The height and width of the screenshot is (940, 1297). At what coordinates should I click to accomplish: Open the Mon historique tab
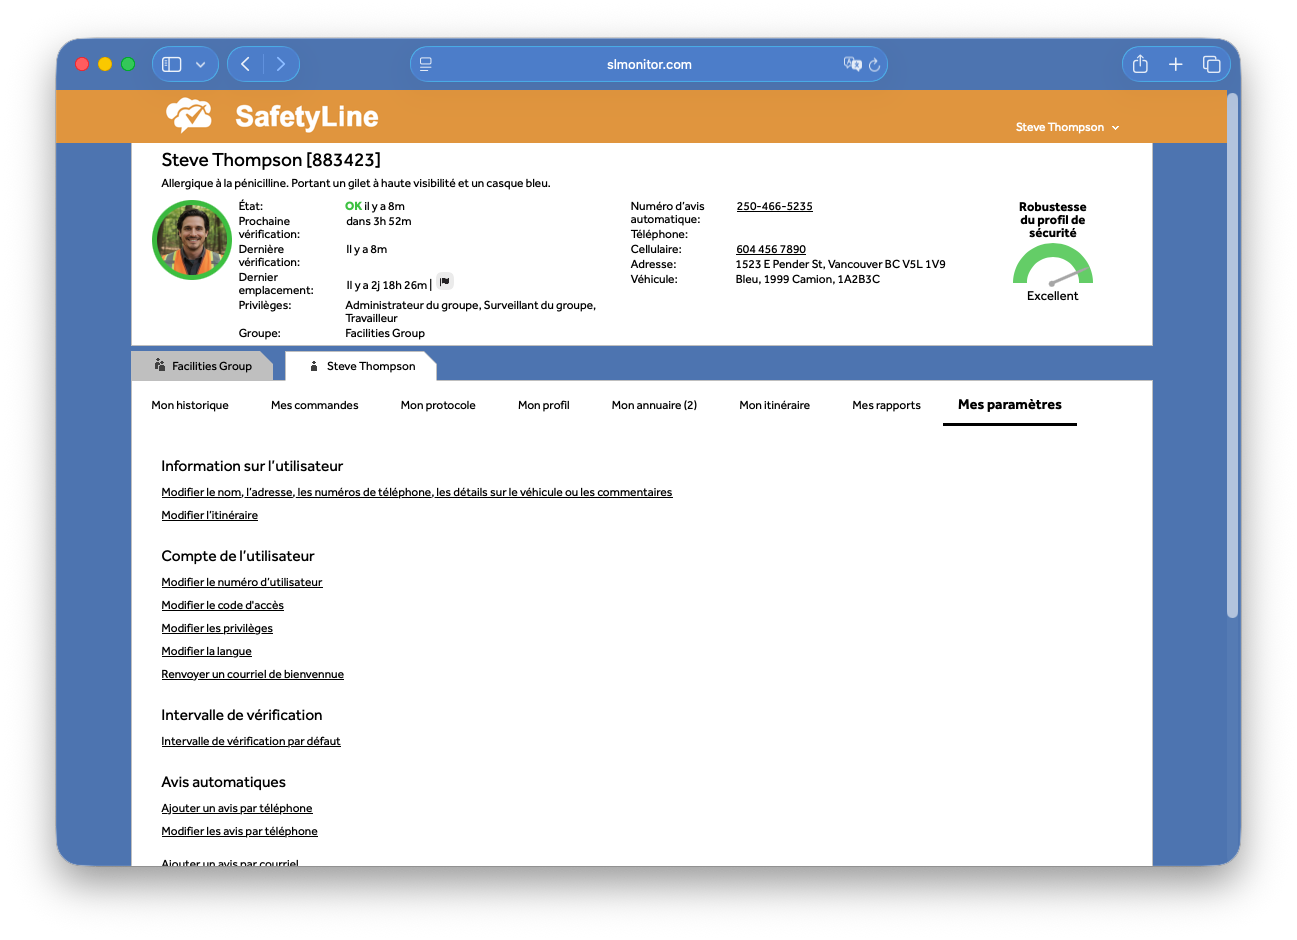point(190,405)
